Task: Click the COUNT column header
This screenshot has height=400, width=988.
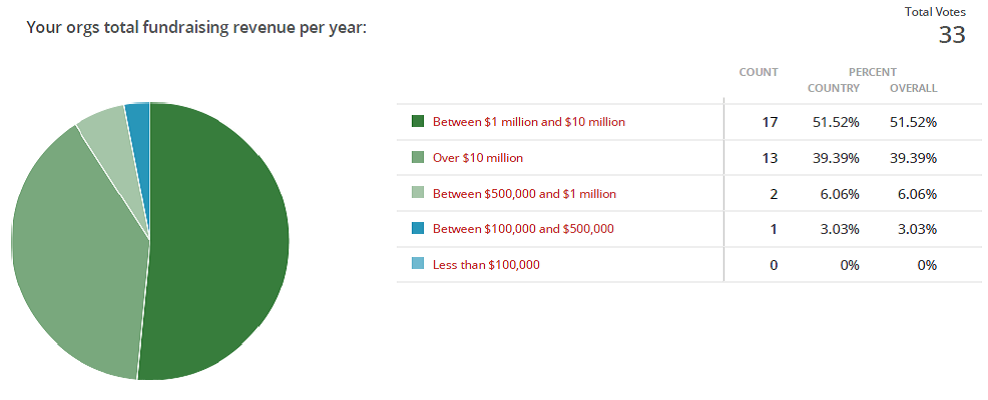Action: click(x=758, y=72)
